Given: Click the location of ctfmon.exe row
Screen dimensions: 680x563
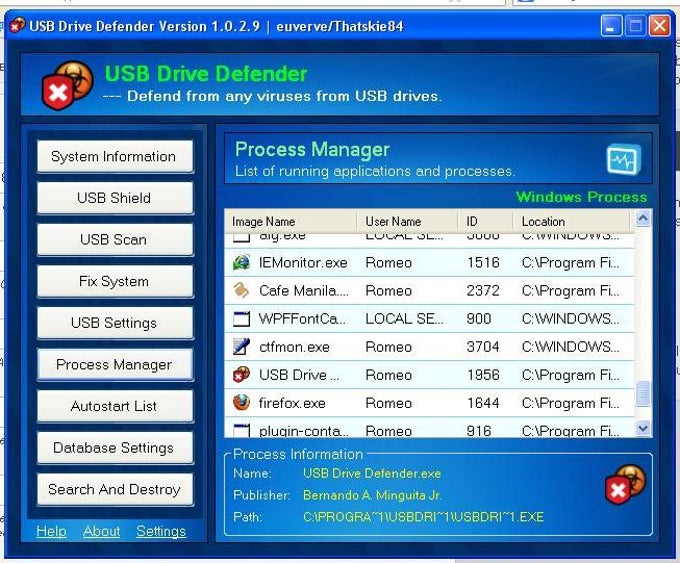Looking at the screenshot, I should click(570, 347).
